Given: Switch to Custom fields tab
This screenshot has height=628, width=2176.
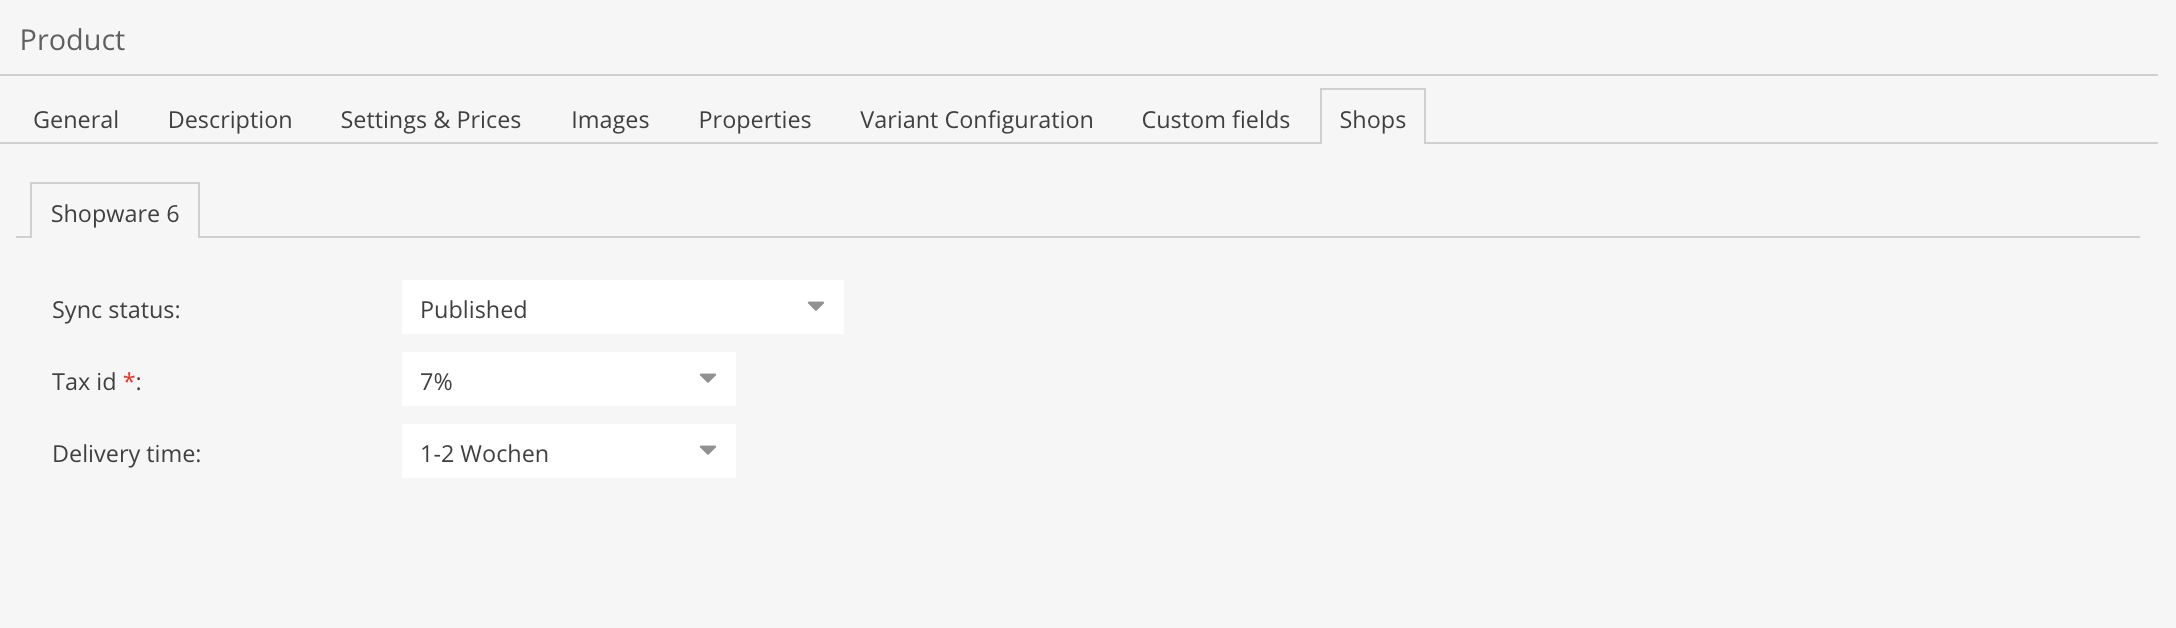Looking at the screenshot, I should (1215, 120).
